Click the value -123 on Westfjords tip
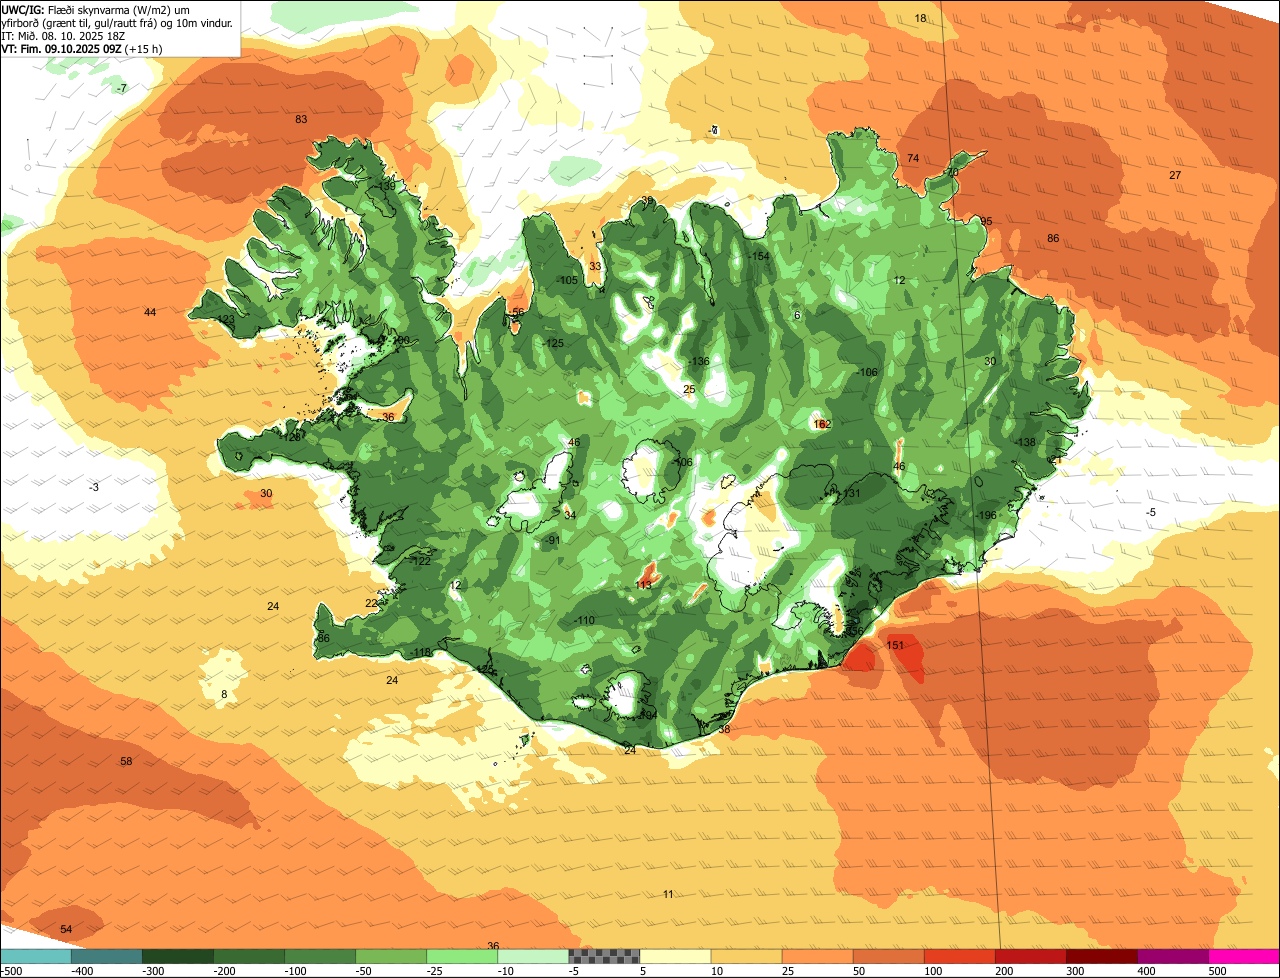 (225, 320)
